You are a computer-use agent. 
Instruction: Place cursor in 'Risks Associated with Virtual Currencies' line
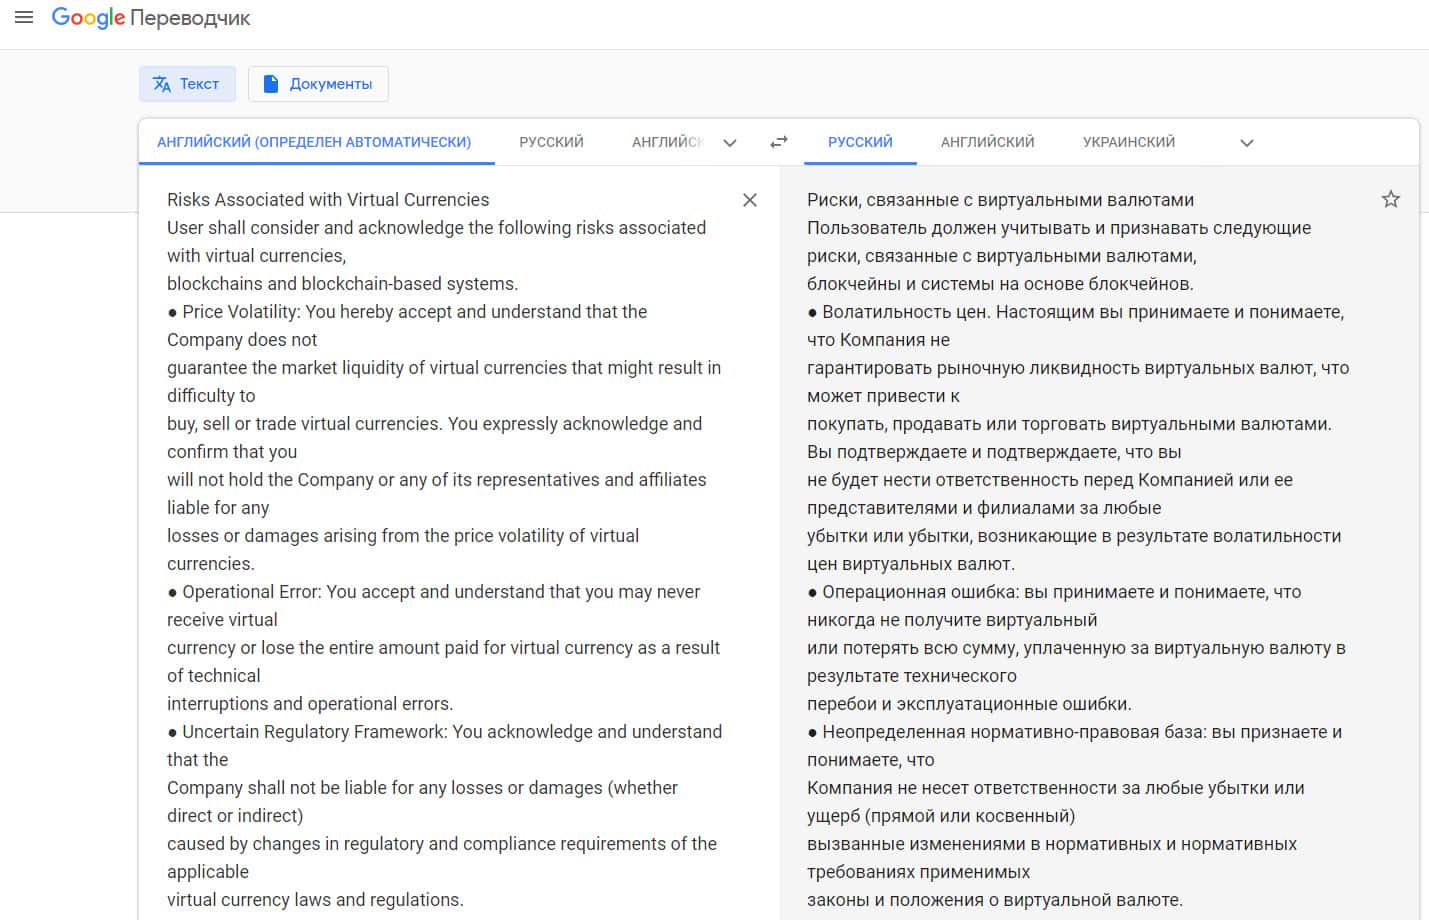[328, 200]
